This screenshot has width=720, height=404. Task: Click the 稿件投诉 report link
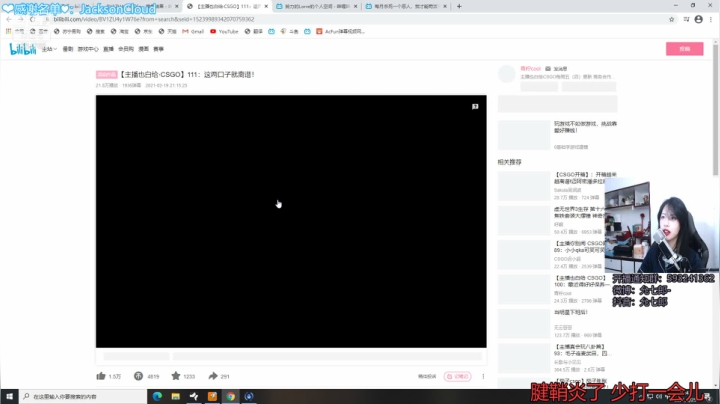427,376
